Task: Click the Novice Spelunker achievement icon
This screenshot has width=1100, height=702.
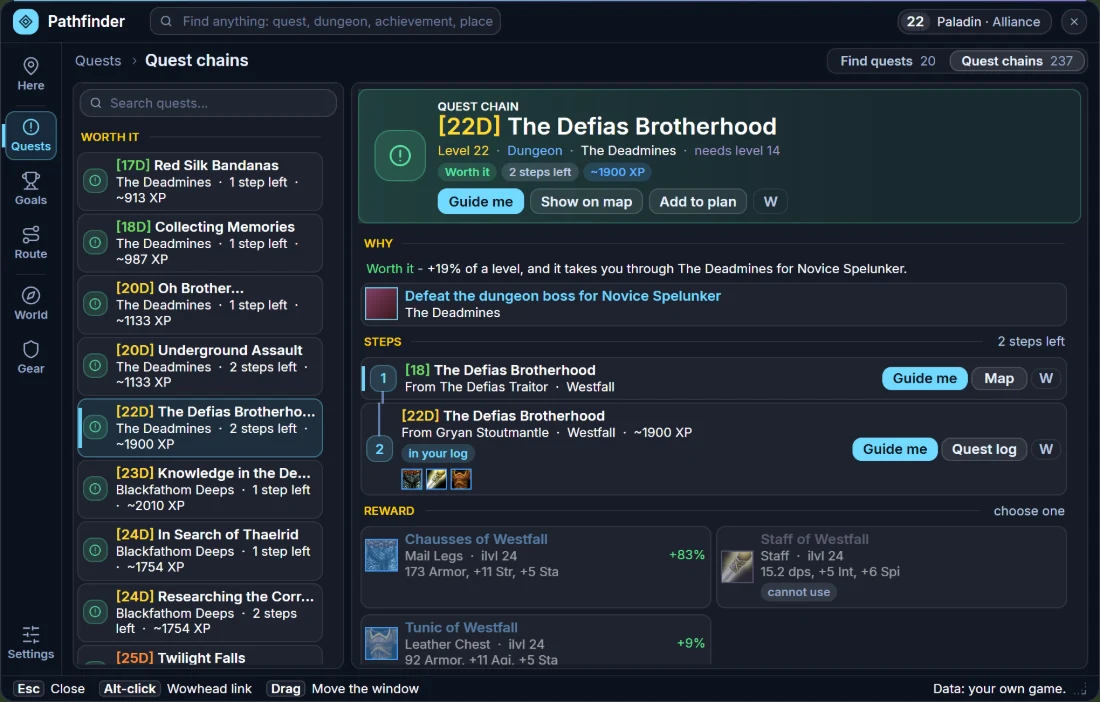Action: 382,304
